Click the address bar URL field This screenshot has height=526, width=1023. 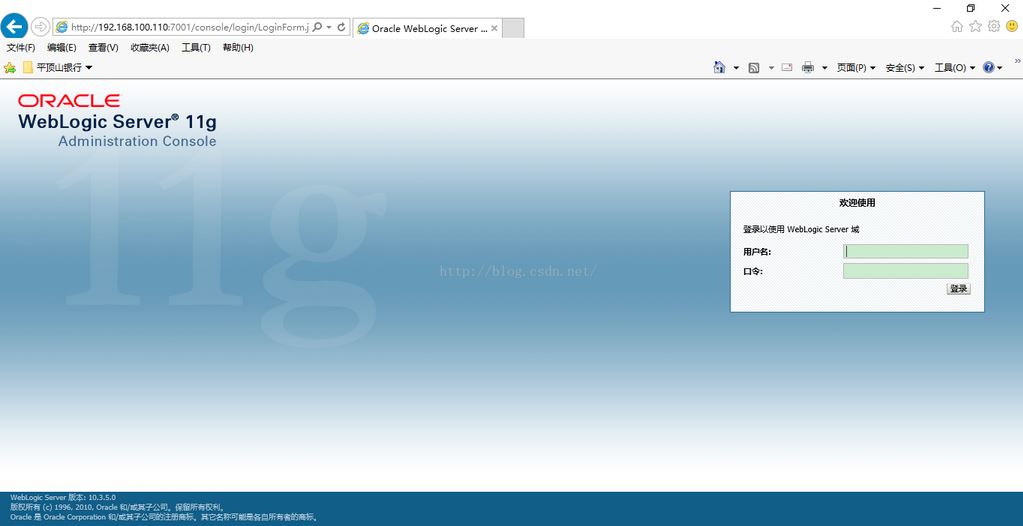[189, 27]
